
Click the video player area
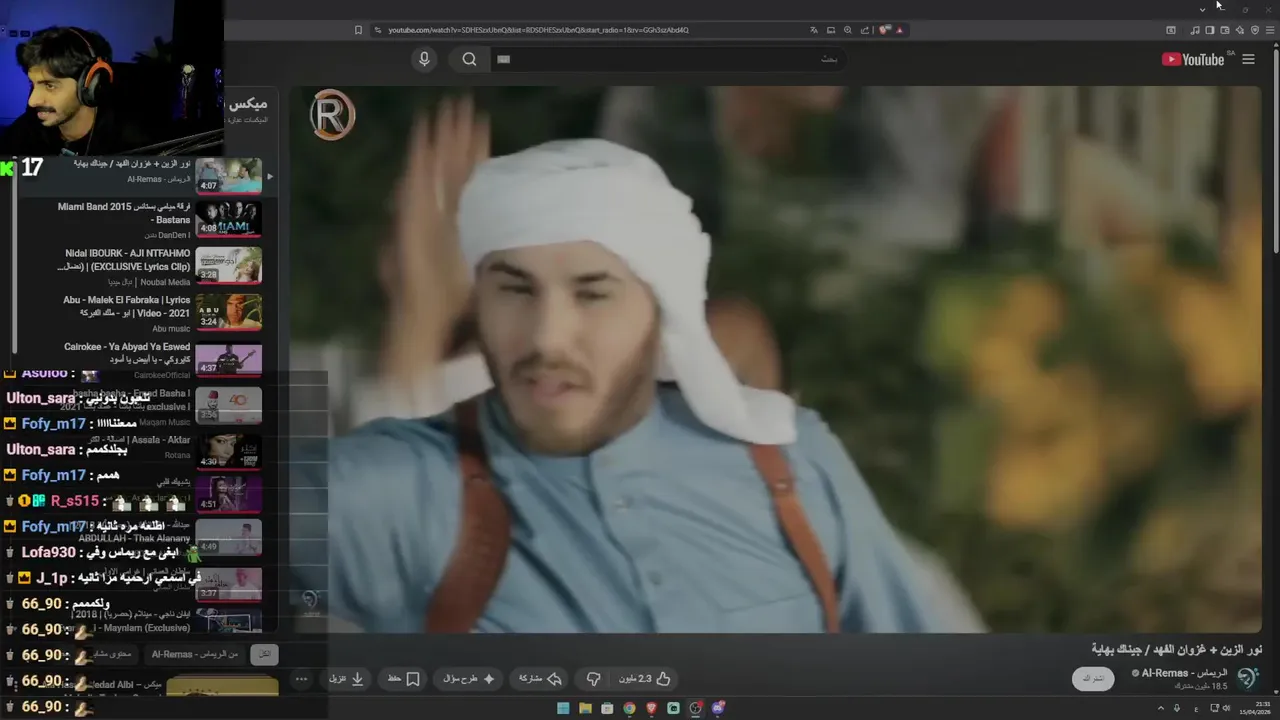(775, 359)
